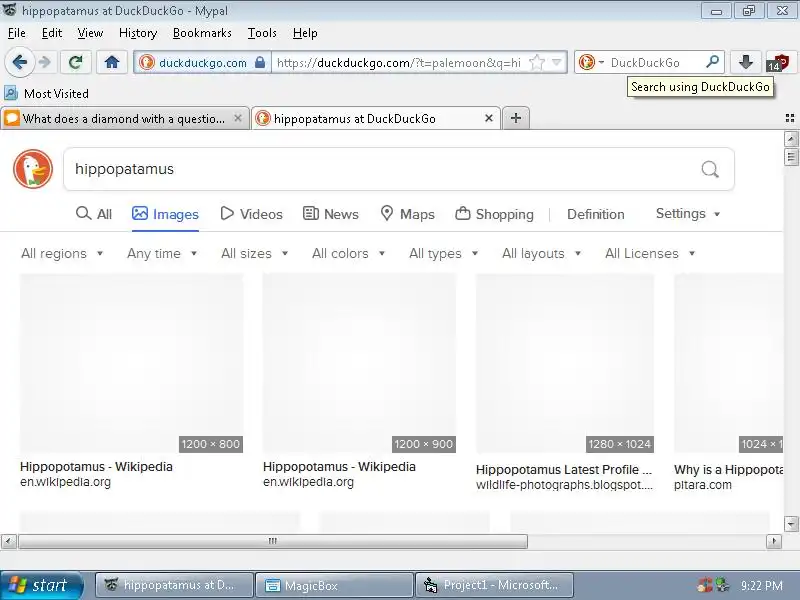Select hippopatamus at D... taskbar button
800x600 pixels.
174,585
